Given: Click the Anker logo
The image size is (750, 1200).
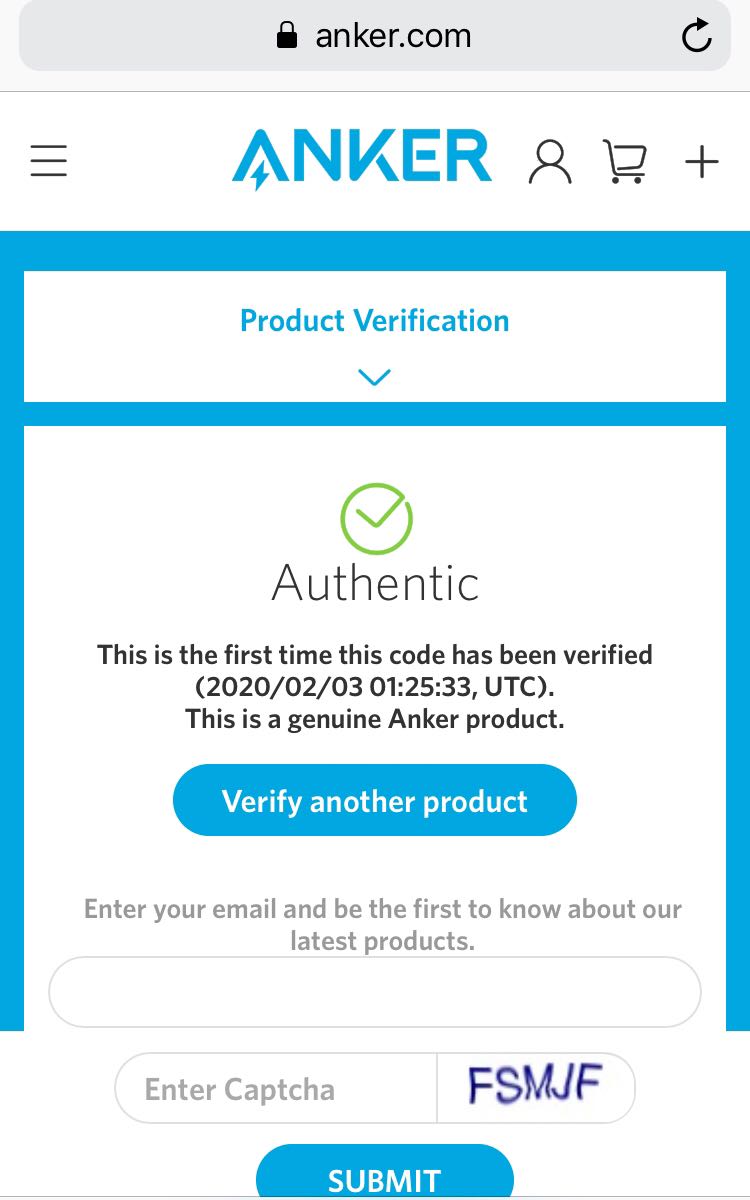Looking at the screenshot, I should point(362,159).
